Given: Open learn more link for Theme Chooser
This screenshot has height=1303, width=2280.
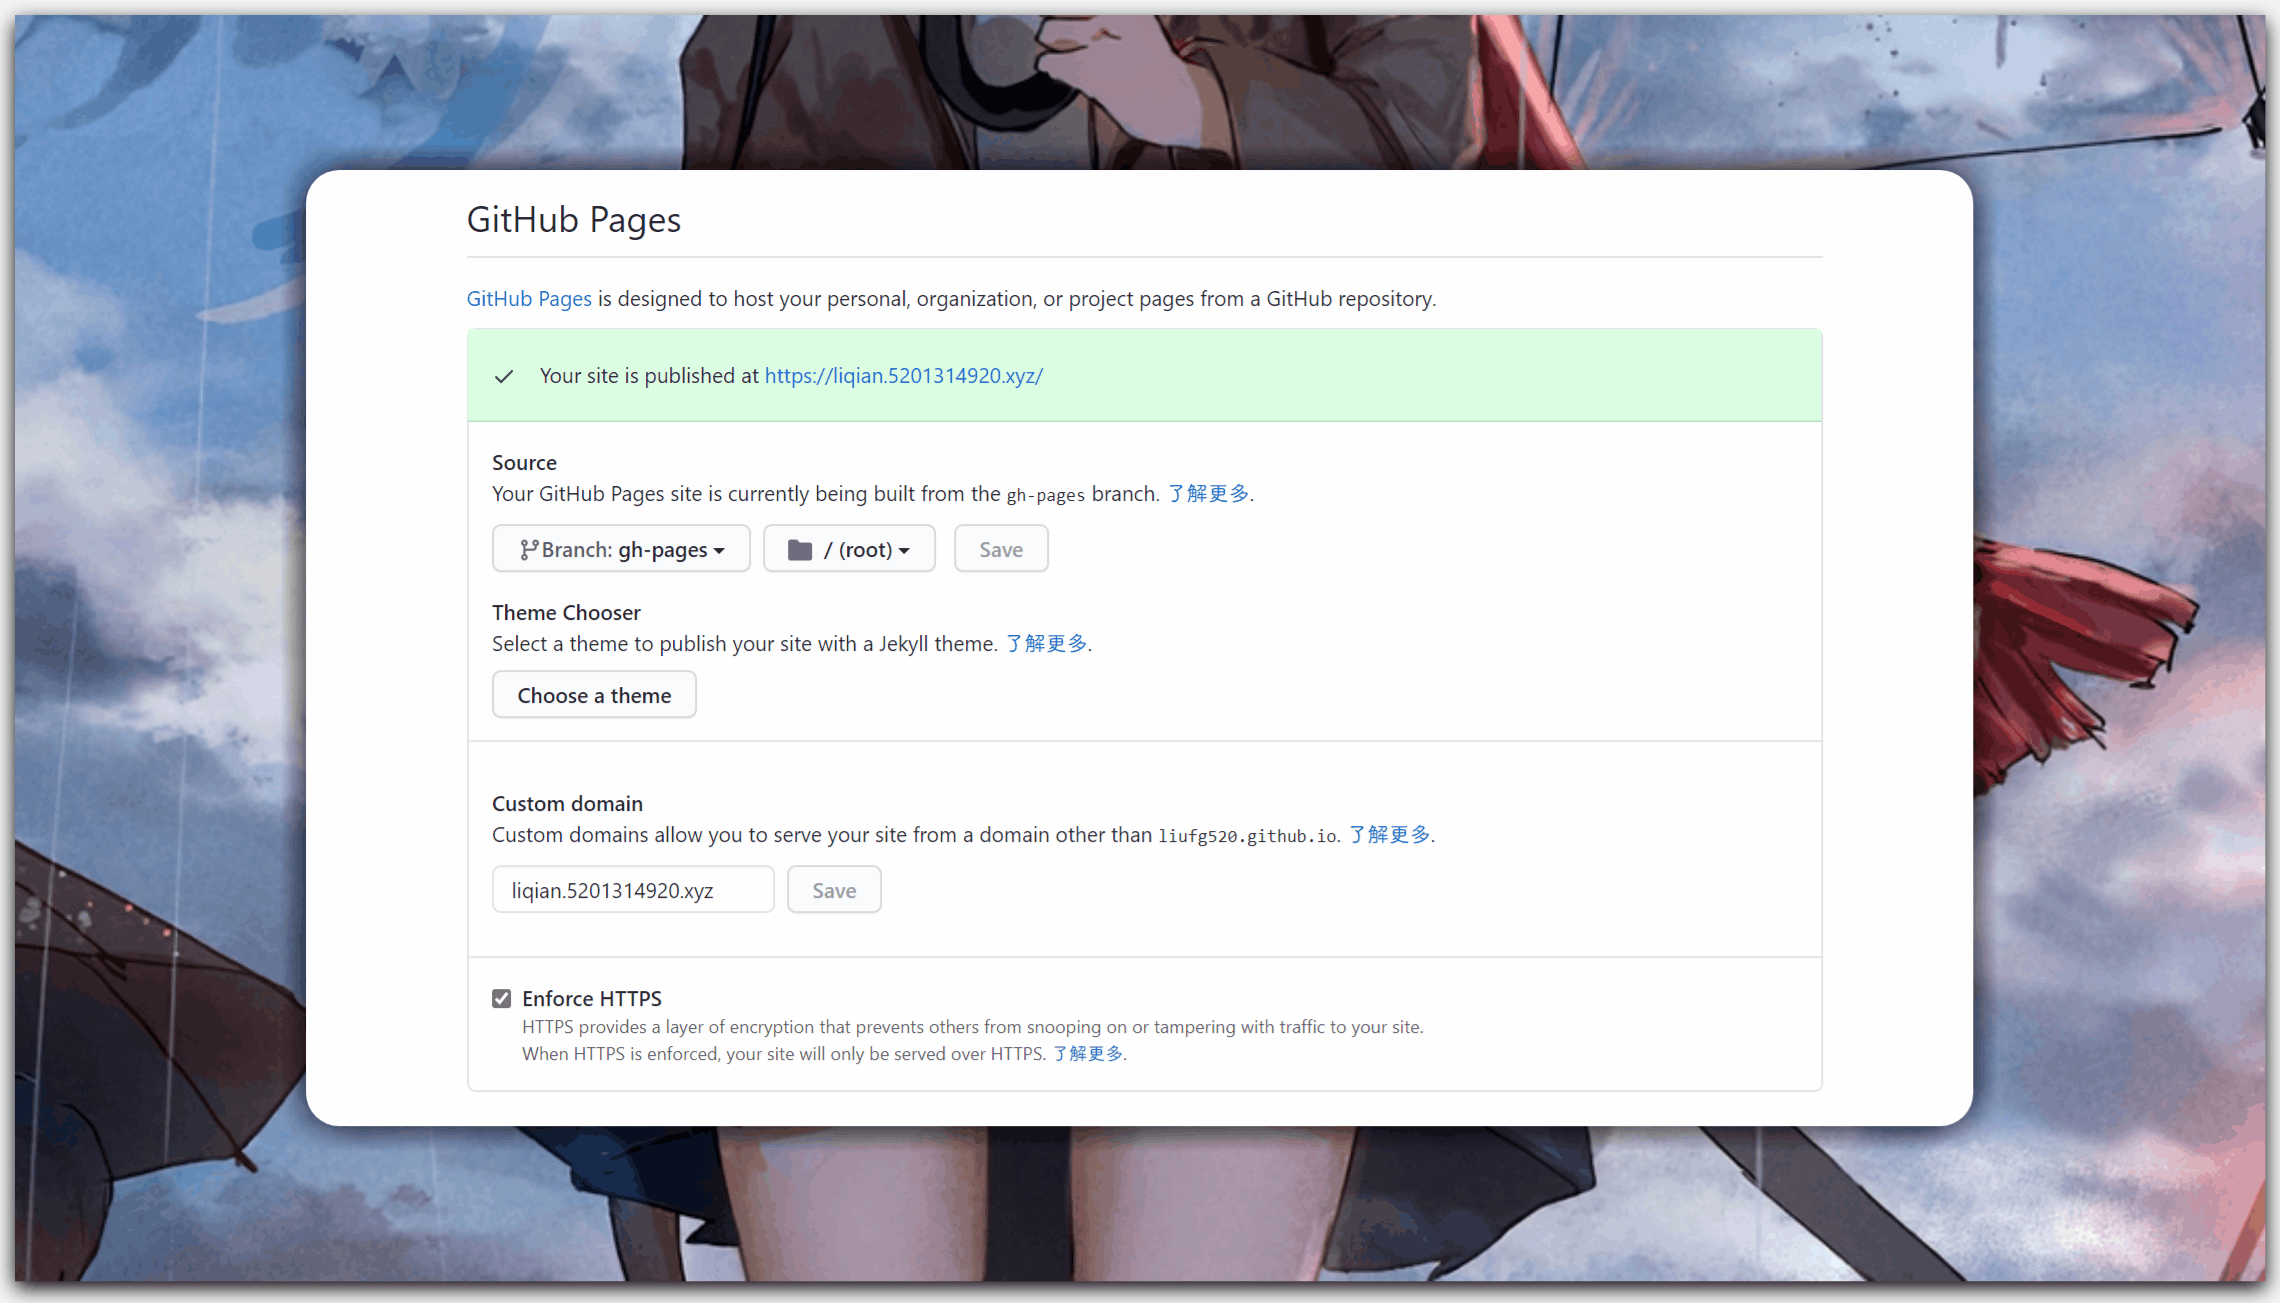Looking at the screenshot, I should [x=1047, y=643].
